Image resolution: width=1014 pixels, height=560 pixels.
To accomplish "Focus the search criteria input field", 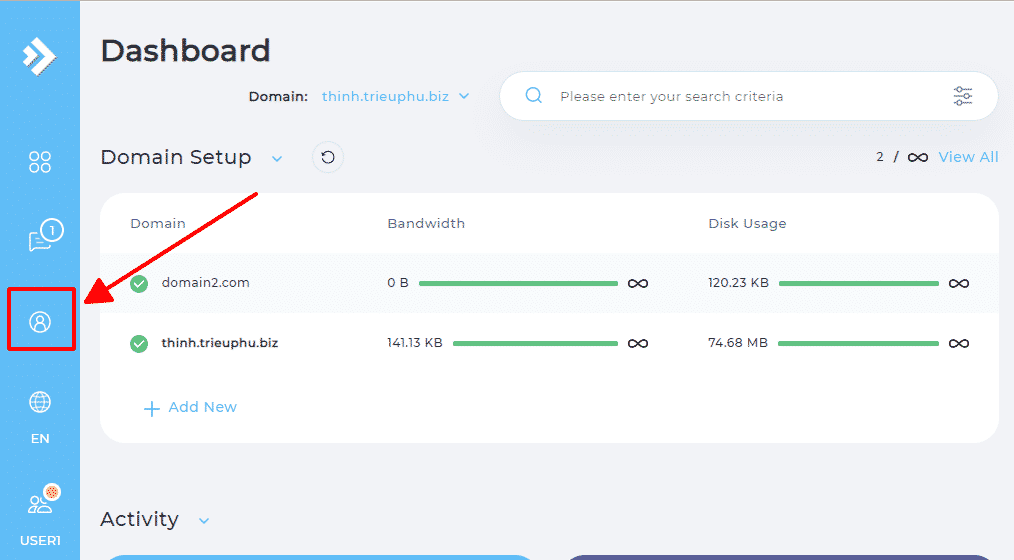I will tap(740, 96).
